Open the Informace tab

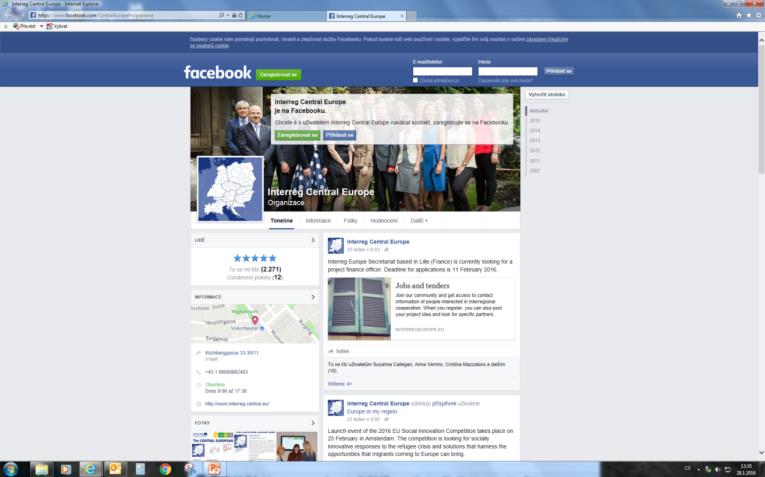point(318,221)
